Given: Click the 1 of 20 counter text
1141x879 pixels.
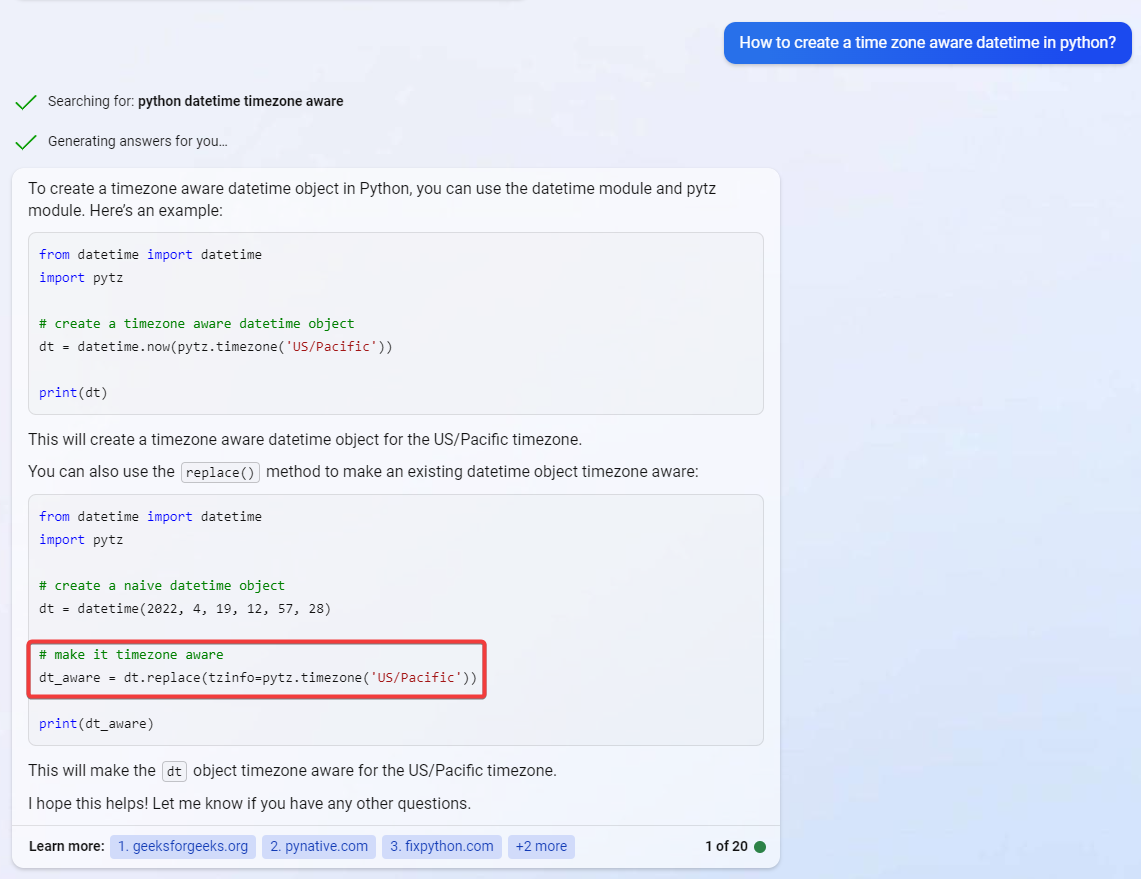Looking at the screenshot, I should 726,846.
